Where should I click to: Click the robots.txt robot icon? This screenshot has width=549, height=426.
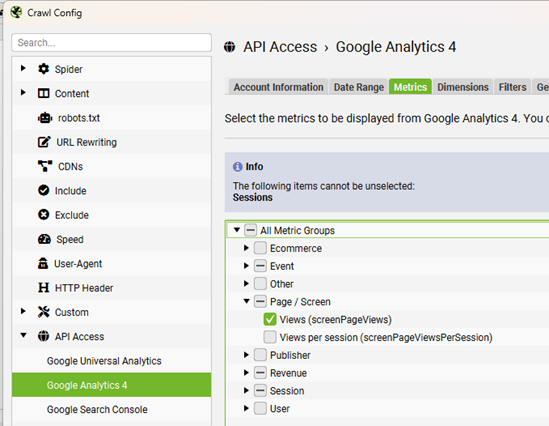click(45, 118)
